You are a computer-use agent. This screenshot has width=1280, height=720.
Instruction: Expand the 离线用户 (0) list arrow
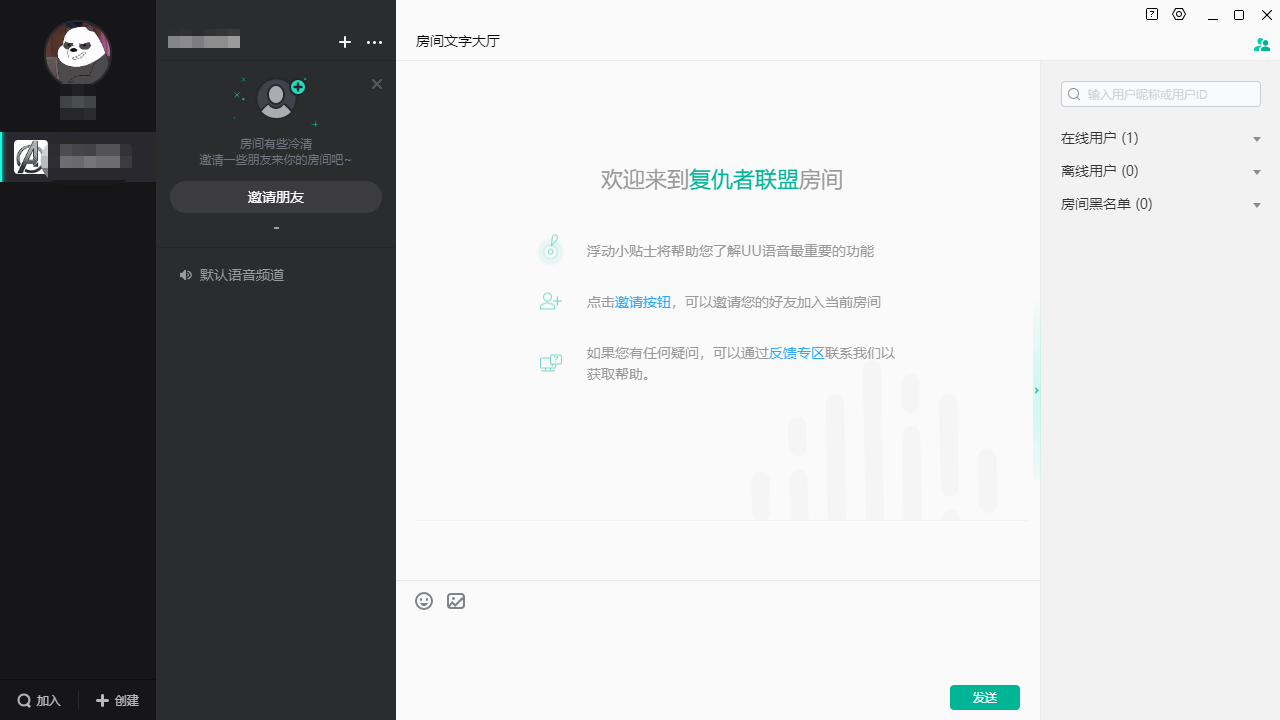(x=1257, y=172)
